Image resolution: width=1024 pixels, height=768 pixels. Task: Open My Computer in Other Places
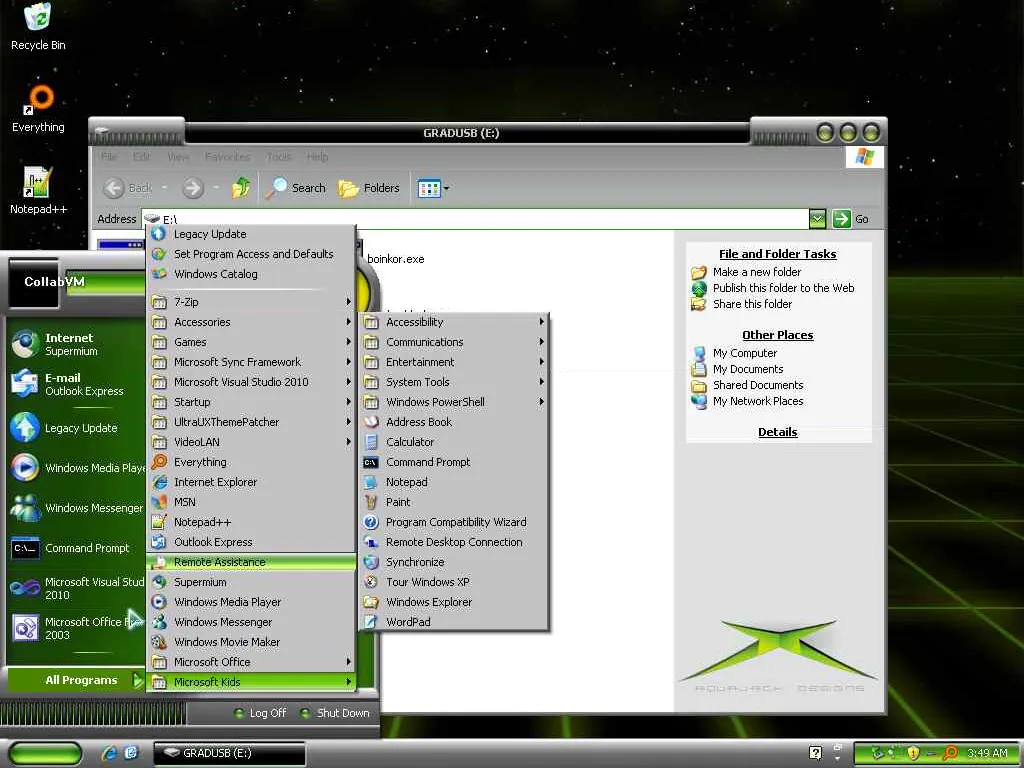pos(744,353)
